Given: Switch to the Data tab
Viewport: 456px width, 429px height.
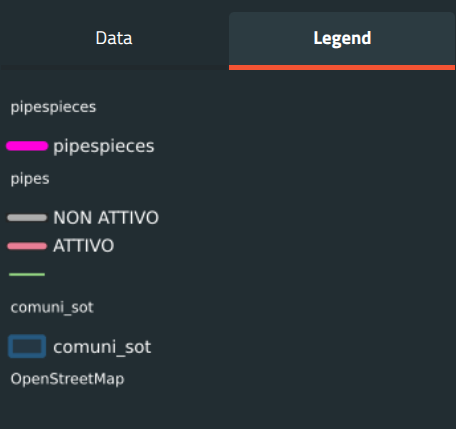Looking at the screenshot, I should [114, 38].
